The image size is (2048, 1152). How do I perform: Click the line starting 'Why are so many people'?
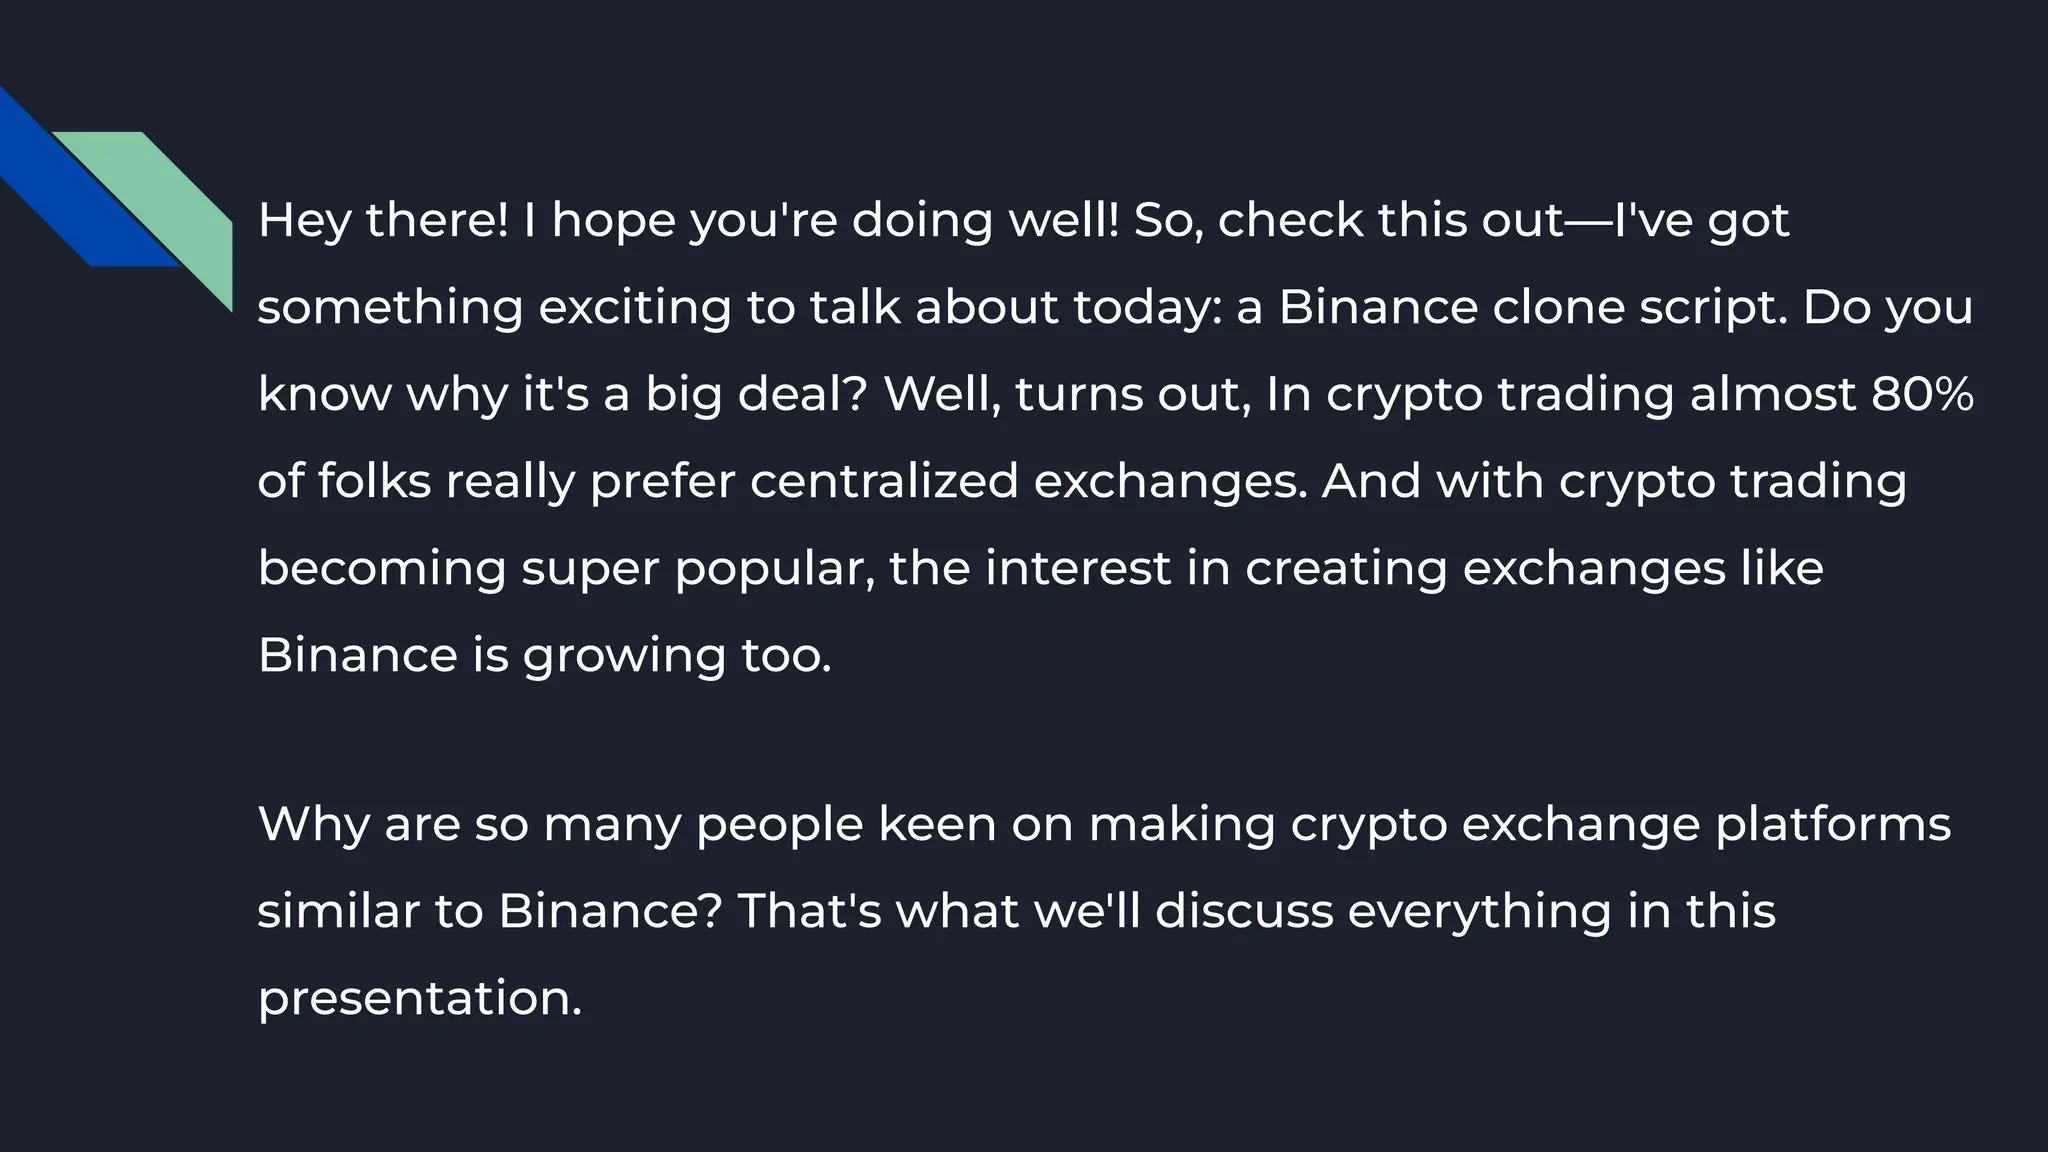(1105, 825)
